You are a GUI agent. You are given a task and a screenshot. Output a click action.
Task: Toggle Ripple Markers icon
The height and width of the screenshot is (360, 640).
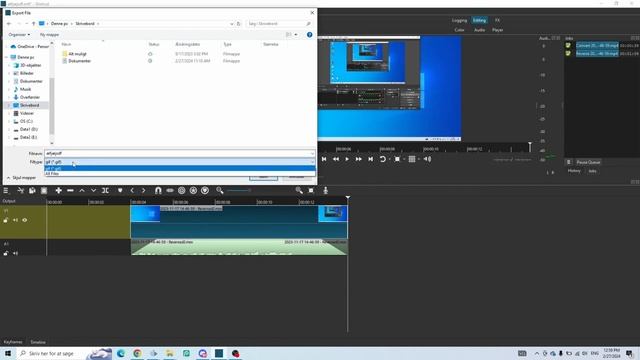click(205, 190)
